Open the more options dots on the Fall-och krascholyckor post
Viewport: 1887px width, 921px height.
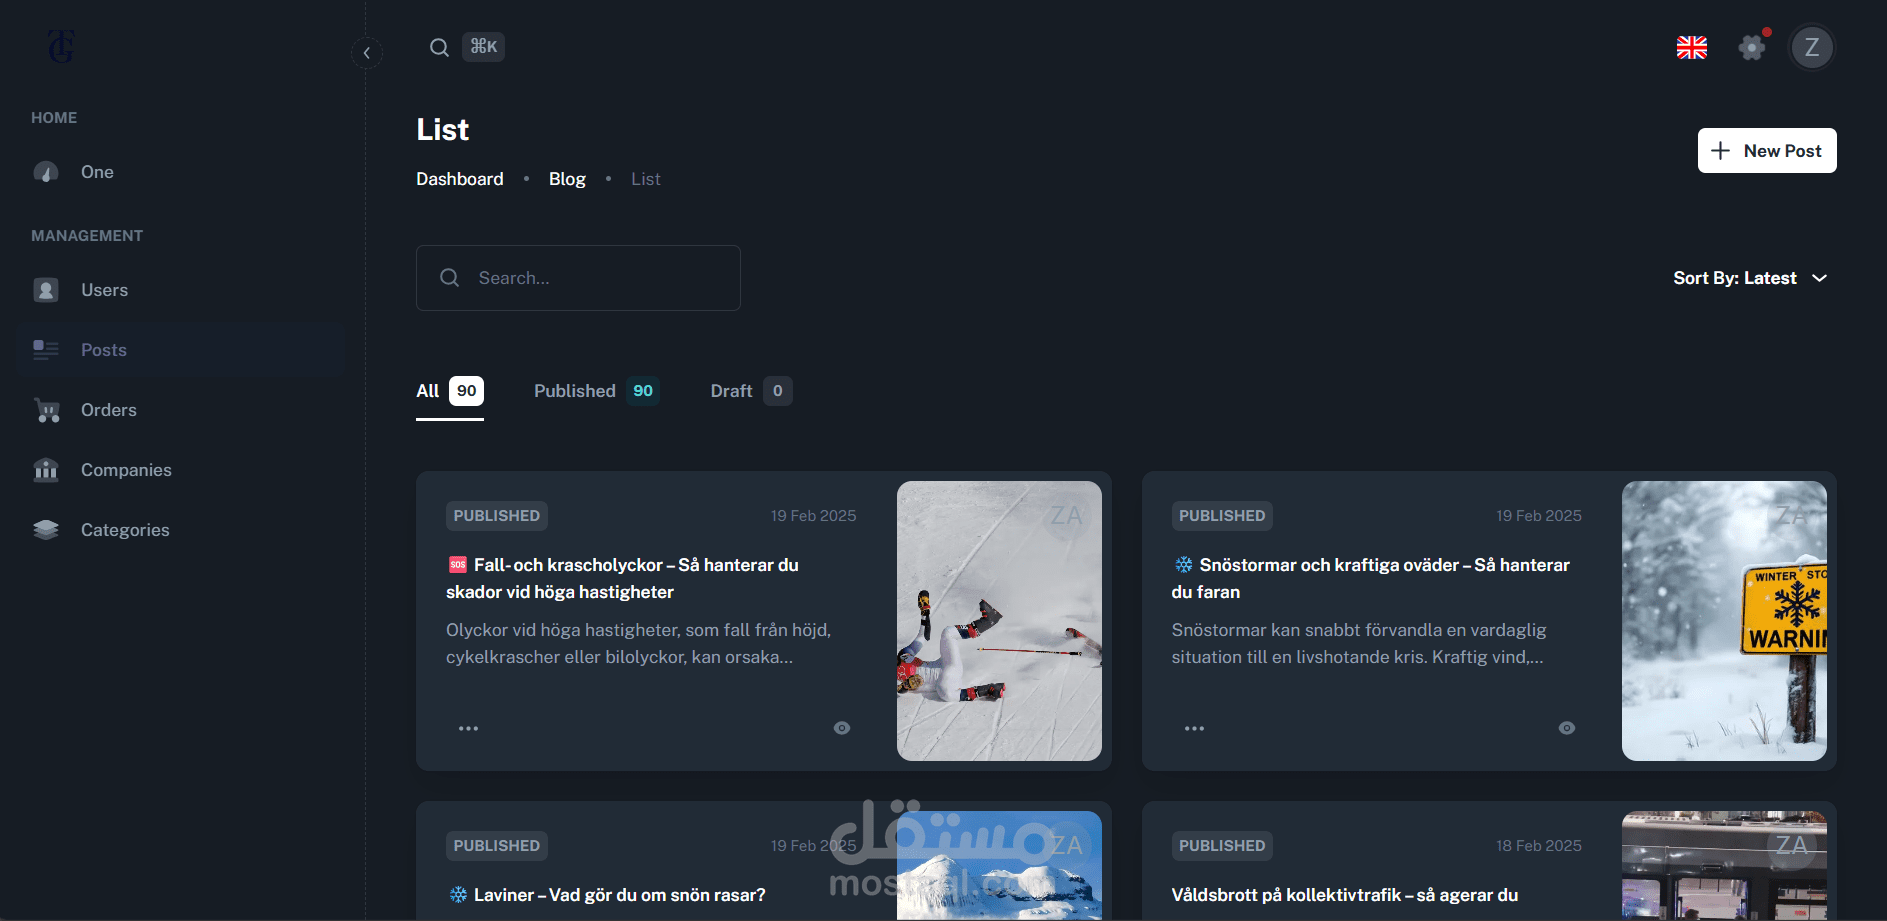(468, 728)
